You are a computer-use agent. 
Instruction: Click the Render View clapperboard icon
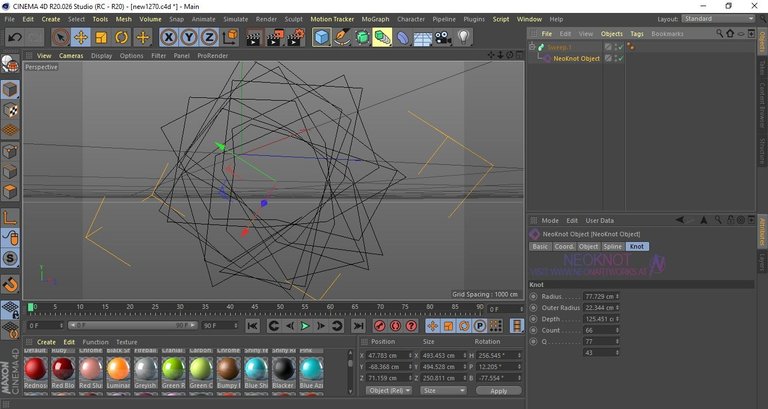click(254, 37)
